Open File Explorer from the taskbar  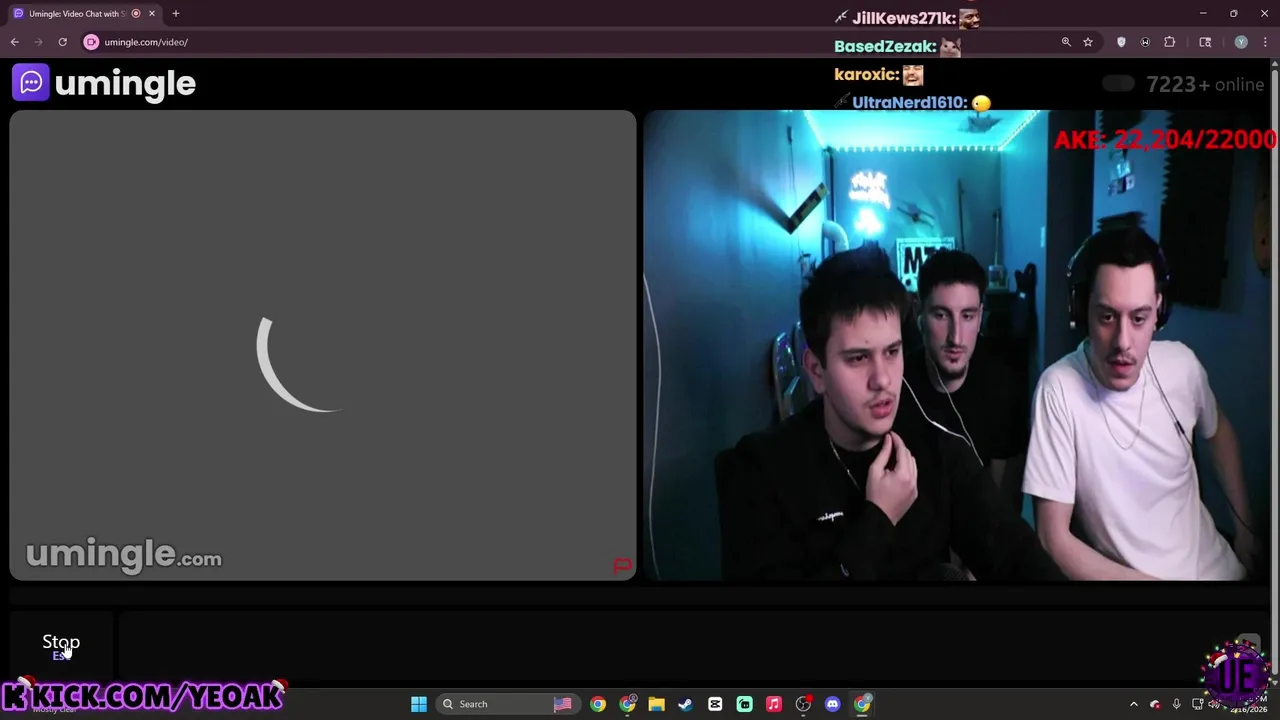pyautogui.click(x=657, y=704)
